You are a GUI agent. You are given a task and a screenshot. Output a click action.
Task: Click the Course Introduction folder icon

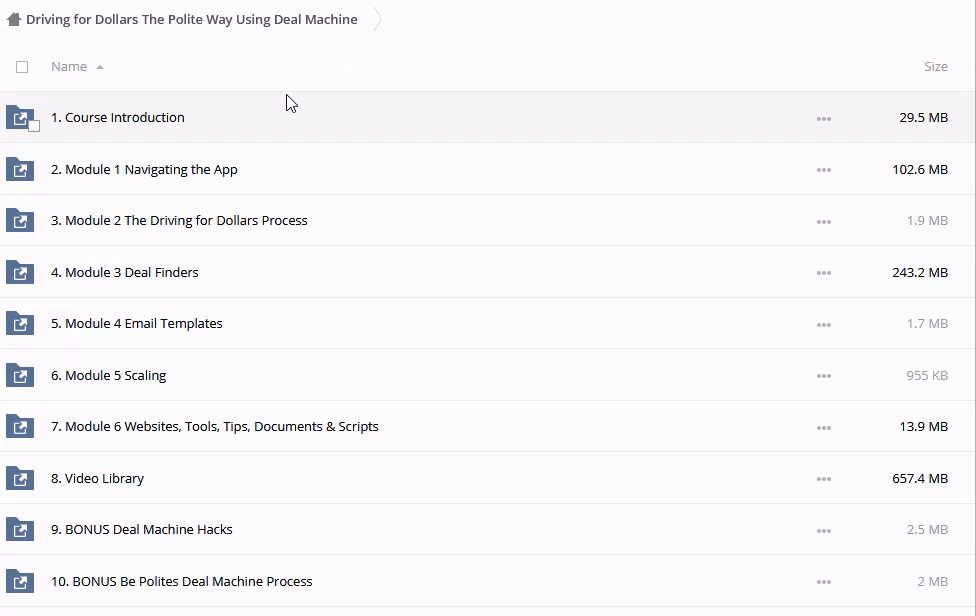coord(19,117)
